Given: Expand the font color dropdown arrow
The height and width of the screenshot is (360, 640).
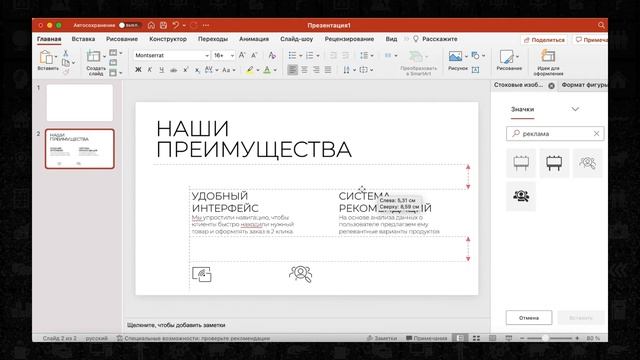Looking at the screenshot, I should pos(275,70).
